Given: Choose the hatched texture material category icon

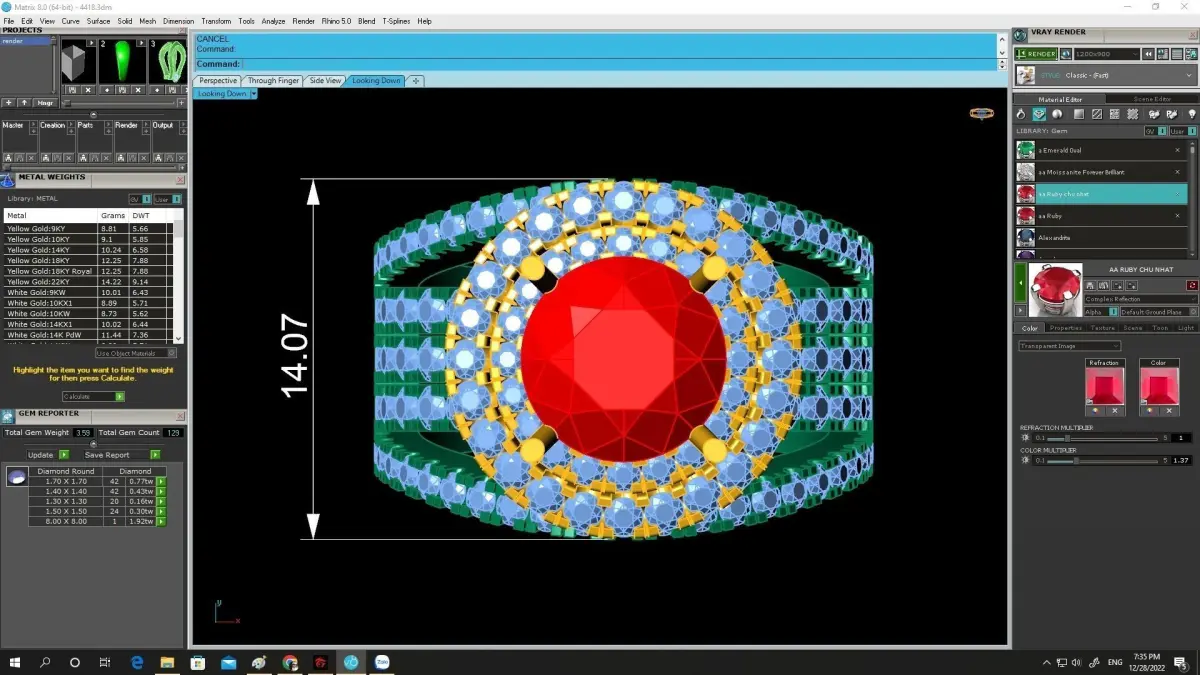Looking at the screenshot, I should coord(1098,114).
